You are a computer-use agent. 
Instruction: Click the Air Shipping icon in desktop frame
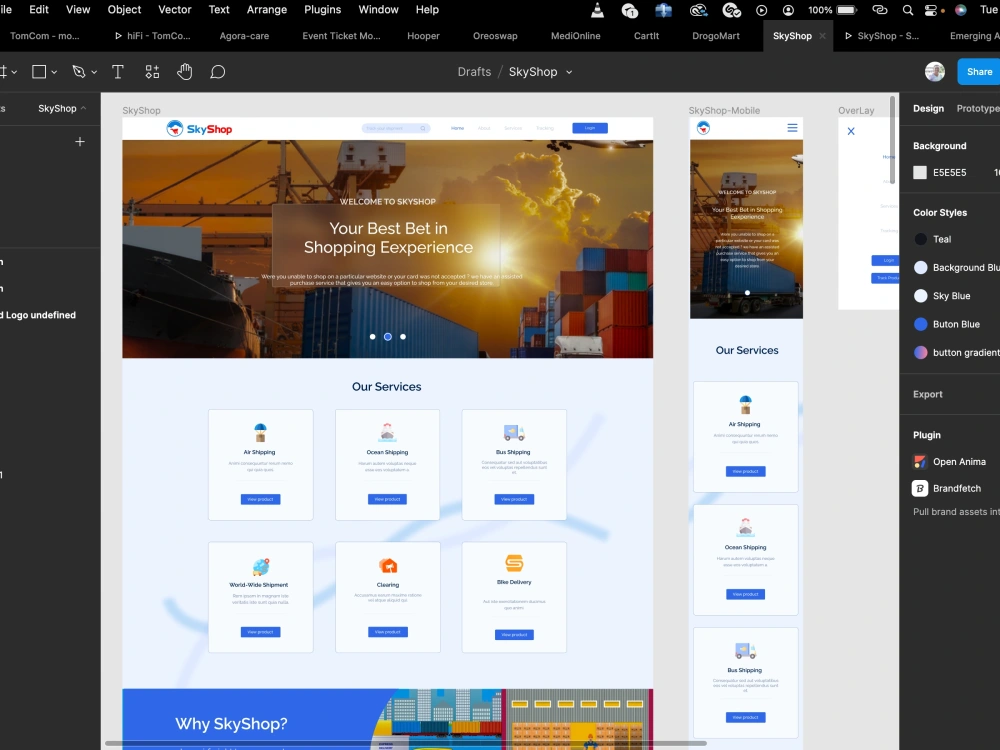[260, 432]
